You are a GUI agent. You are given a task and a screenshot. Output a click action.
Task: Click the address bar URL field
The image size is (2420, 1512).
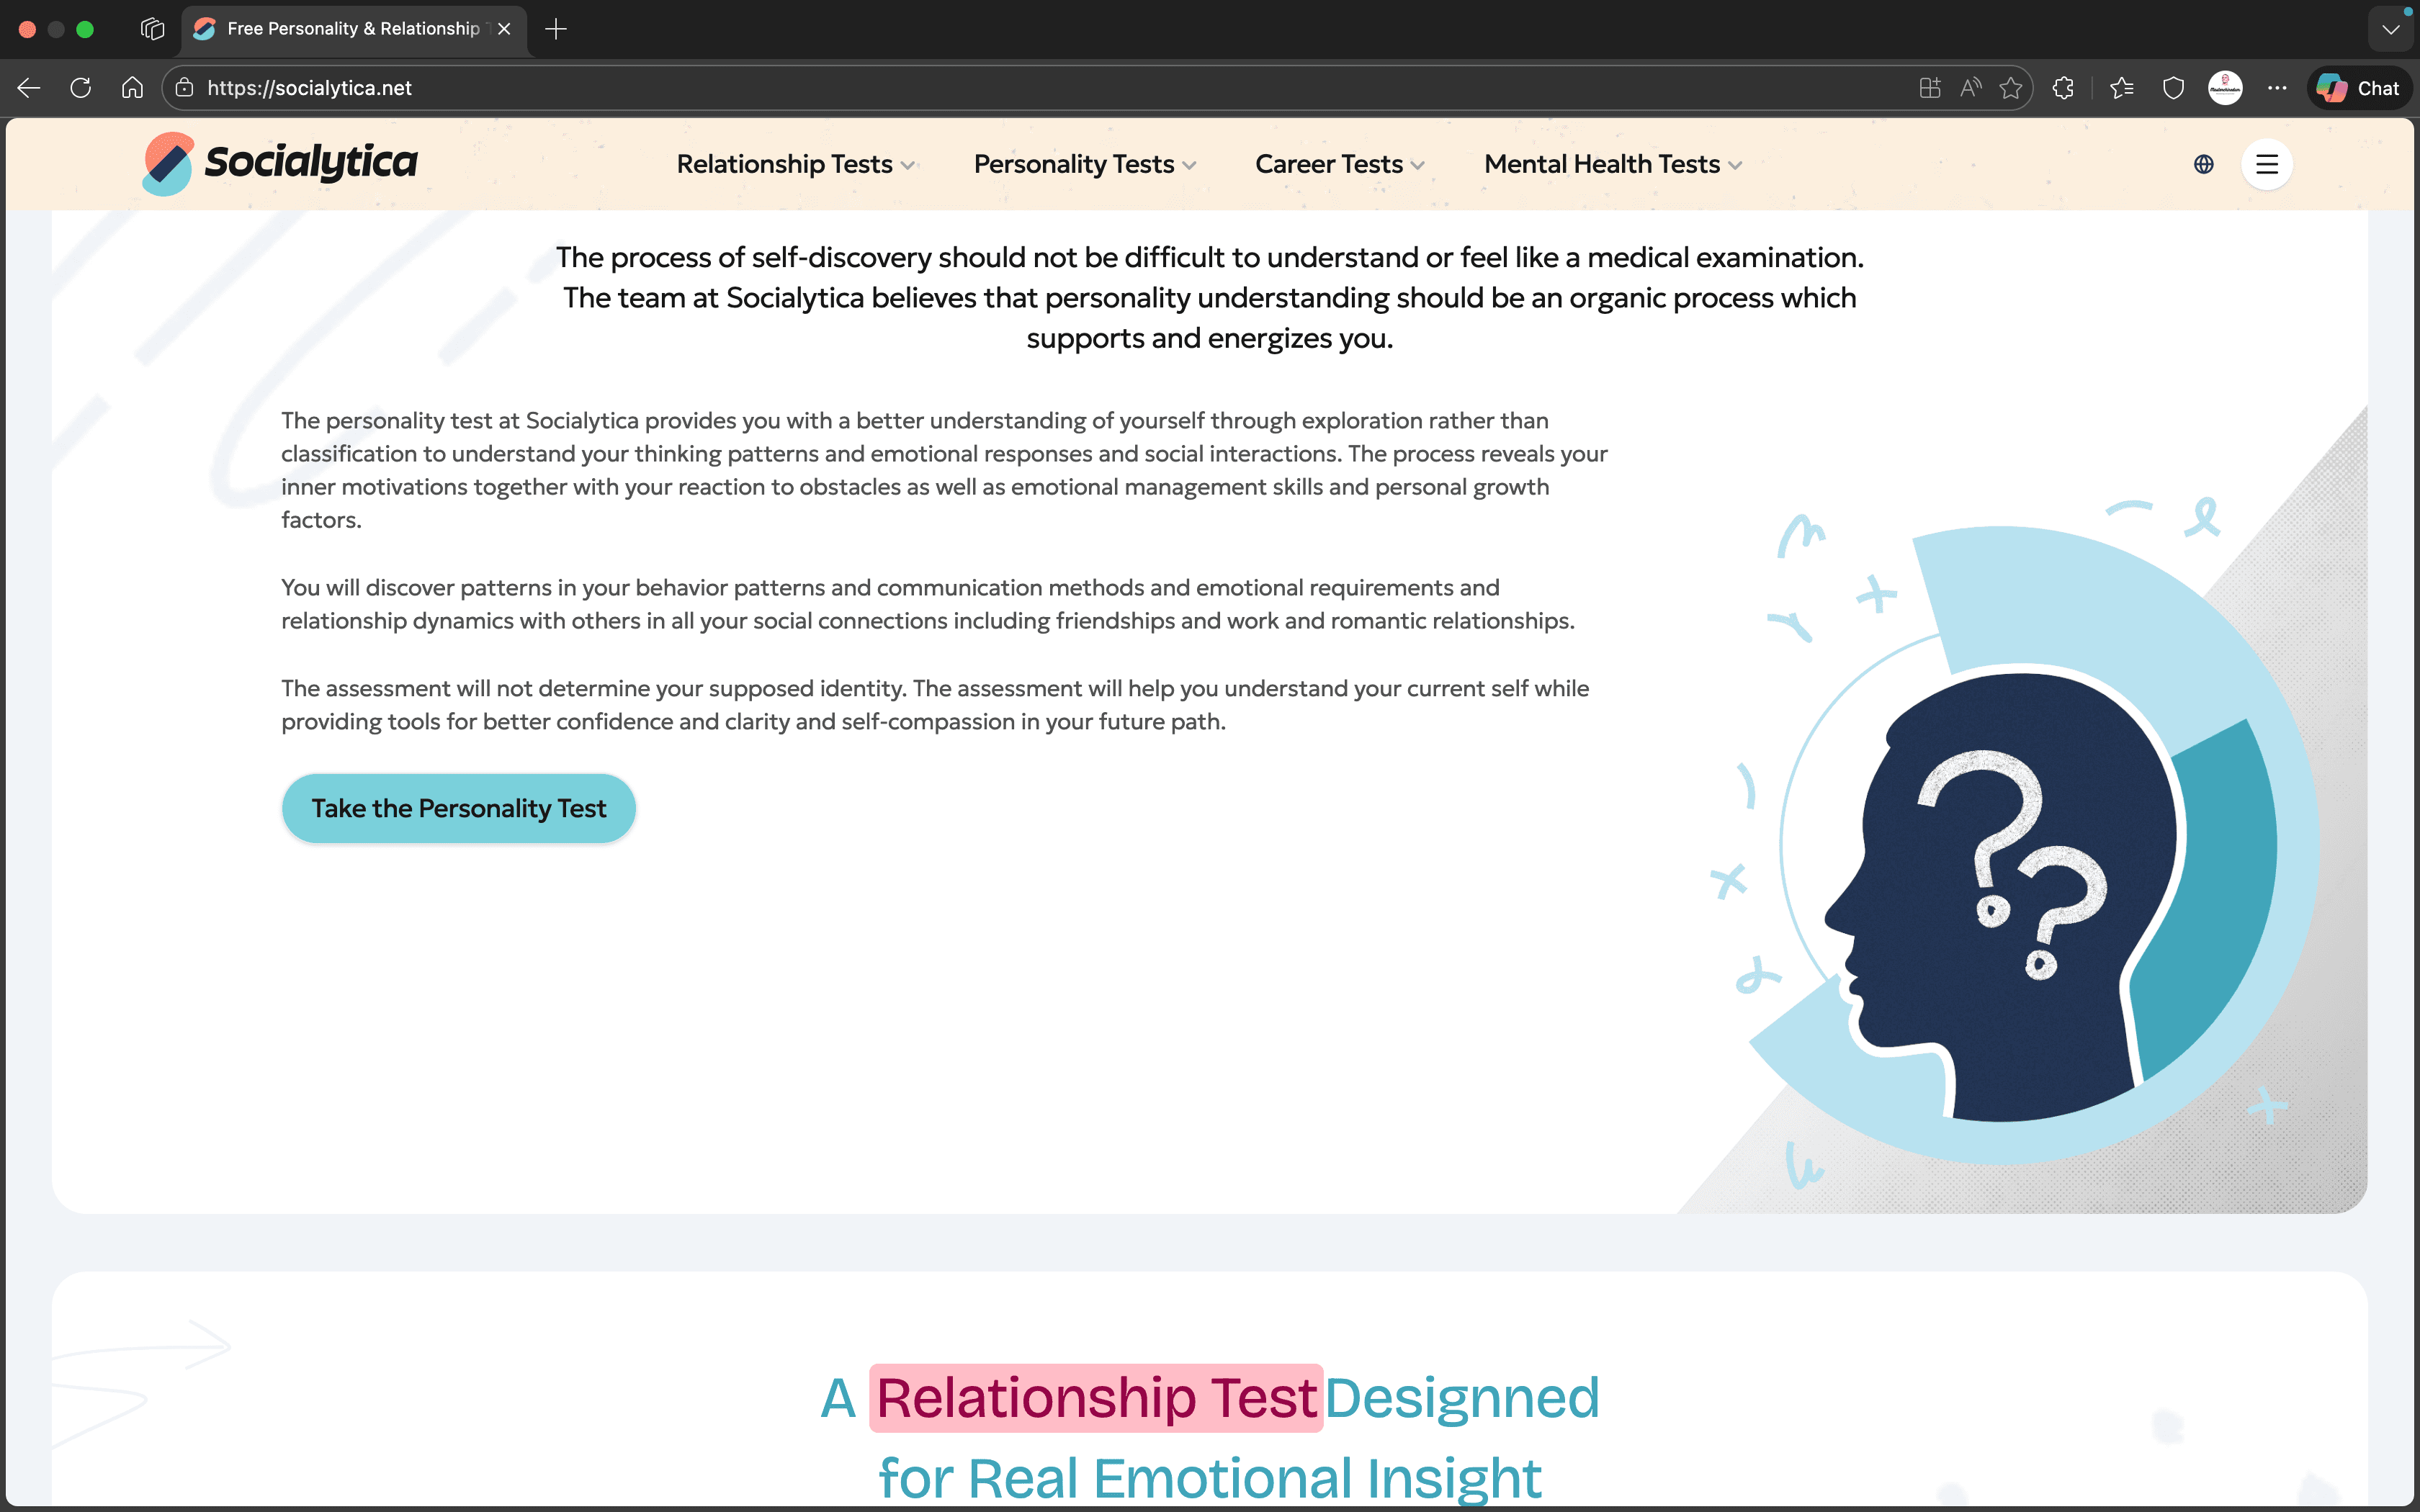(x=1000, y=88)
